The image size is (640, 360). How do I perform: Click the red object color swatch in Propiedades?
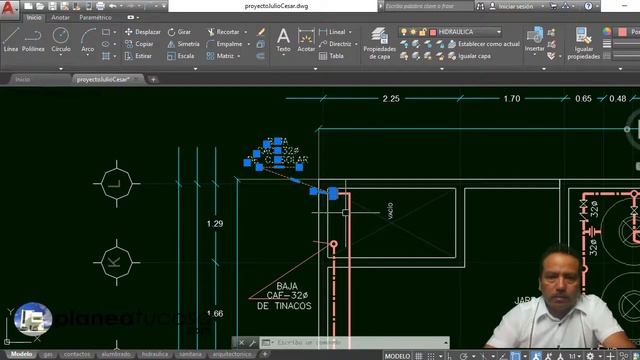click(x=622, y=32)
